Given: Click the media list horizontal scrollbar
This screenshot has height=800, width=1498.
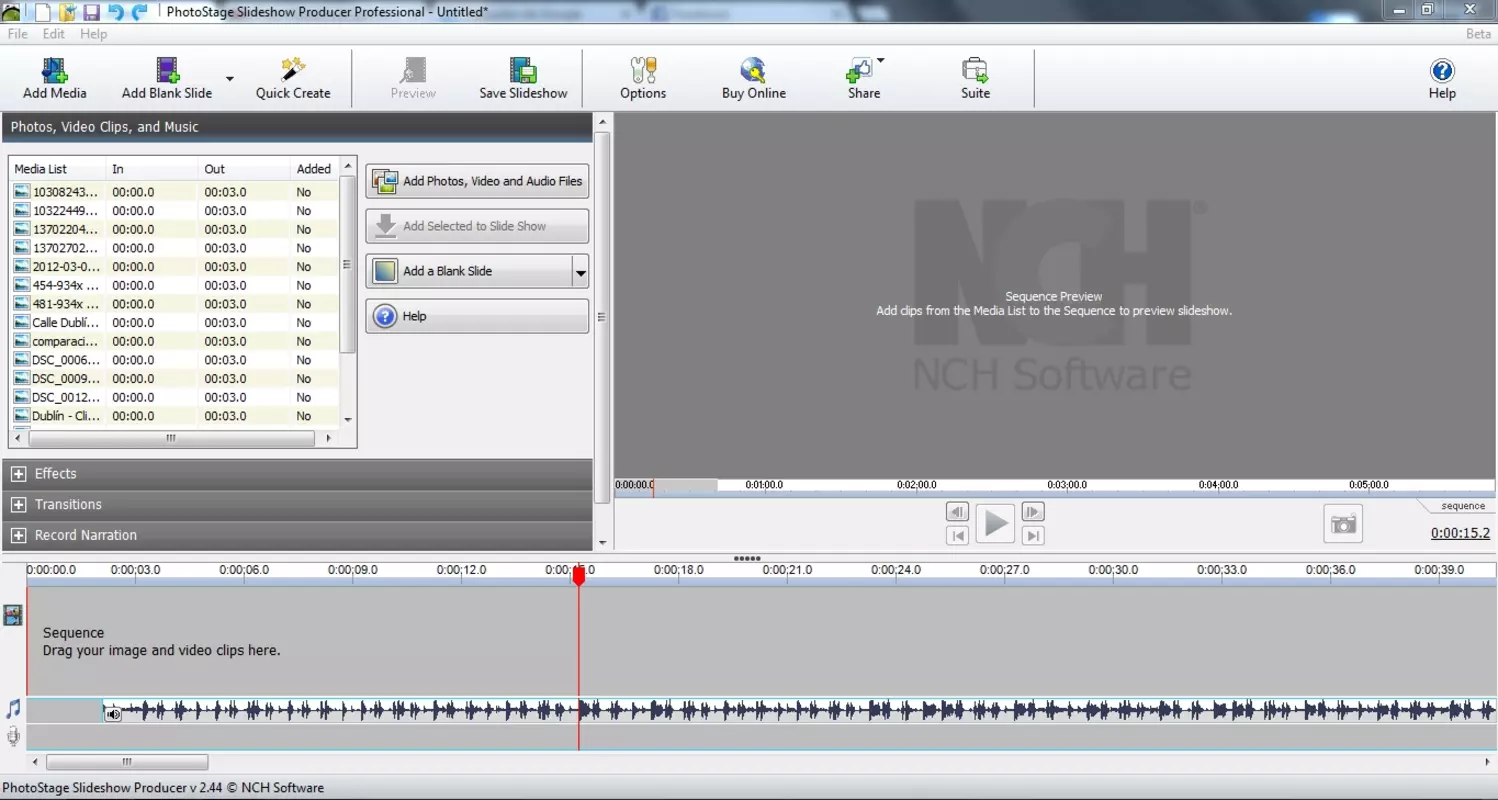Looking at the screenshot, I should pos(171,438).
